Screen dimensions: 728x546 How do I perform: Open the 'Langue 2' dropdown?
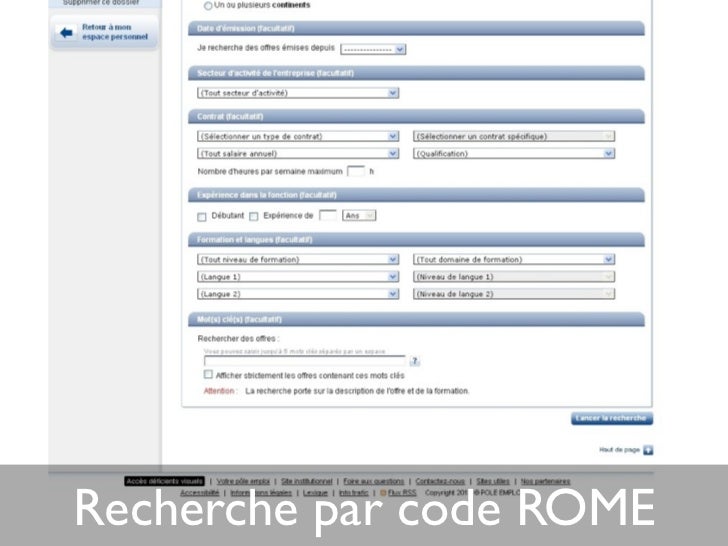(298, 294)
